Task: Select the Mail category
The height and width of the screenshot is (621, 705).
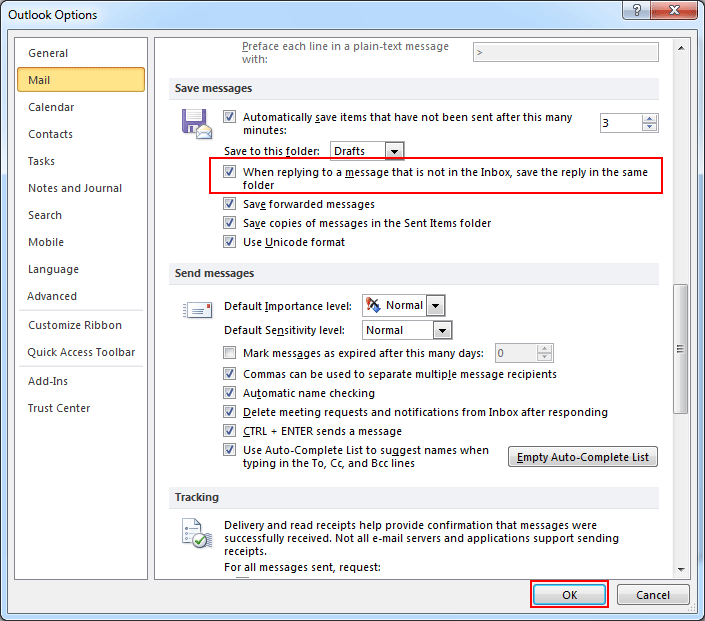Action: pyautogui.click(x=81, y=80)
